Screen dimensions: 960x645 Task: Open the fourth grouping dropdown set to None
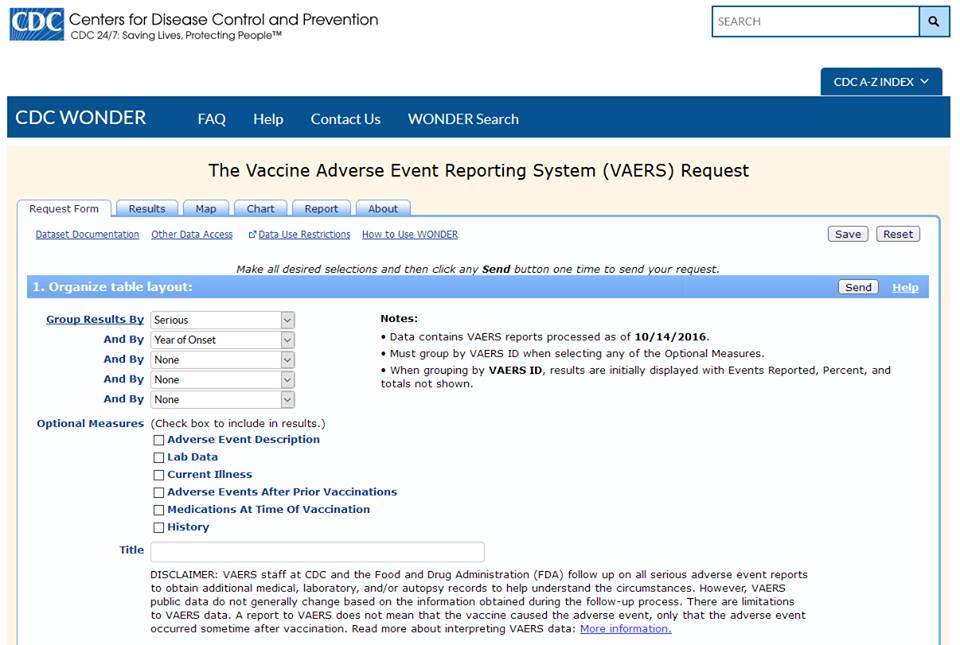(x=223, y=379)
